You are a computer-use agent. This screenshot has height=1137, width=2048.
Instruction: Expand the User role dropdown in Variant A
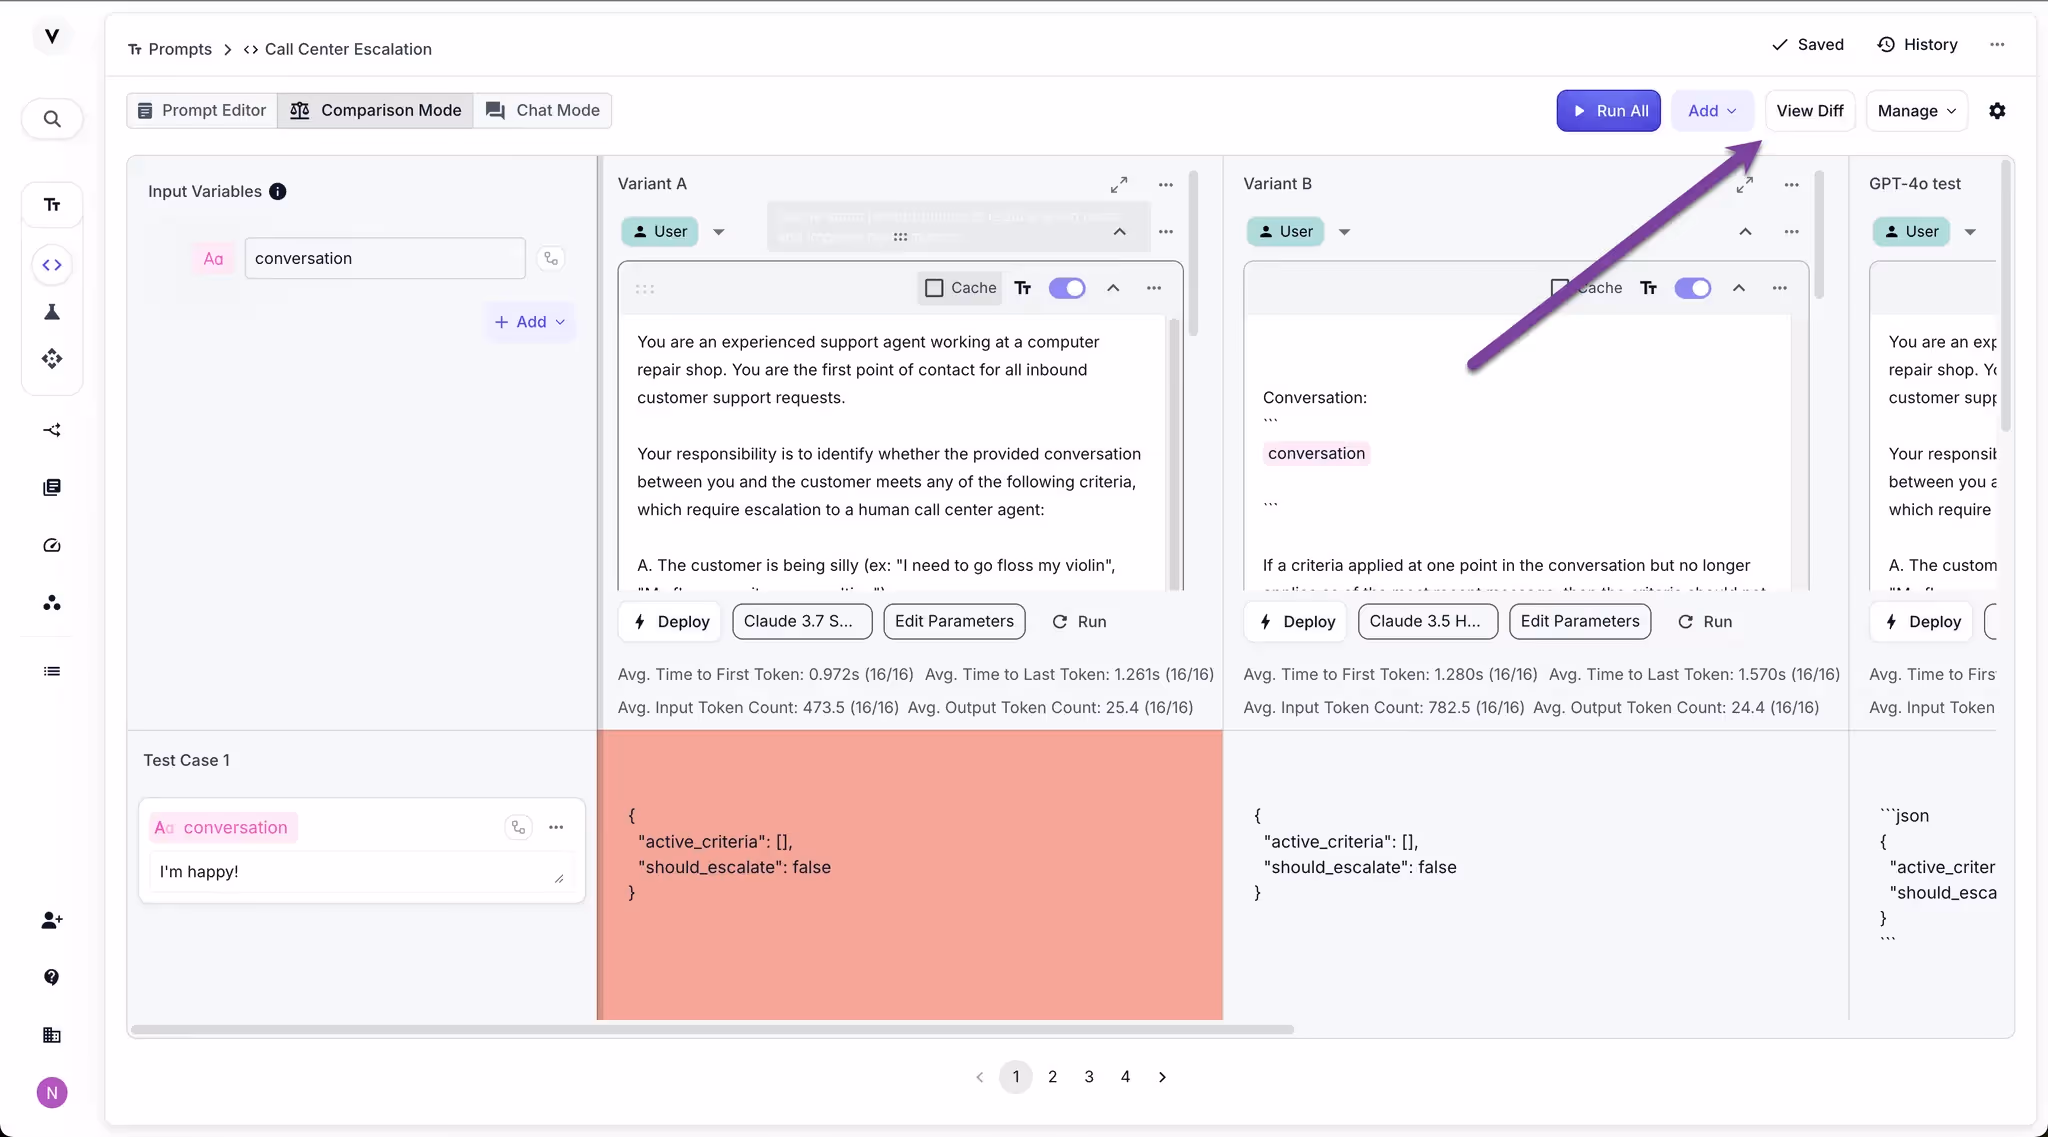(x=718, y=232)
